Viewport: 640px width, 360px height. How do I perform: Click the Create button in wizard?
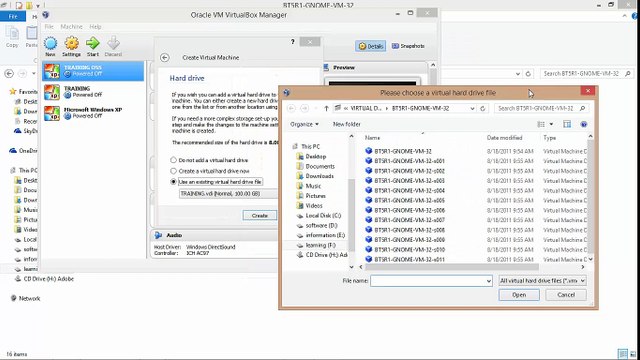[x=260, y=216]
